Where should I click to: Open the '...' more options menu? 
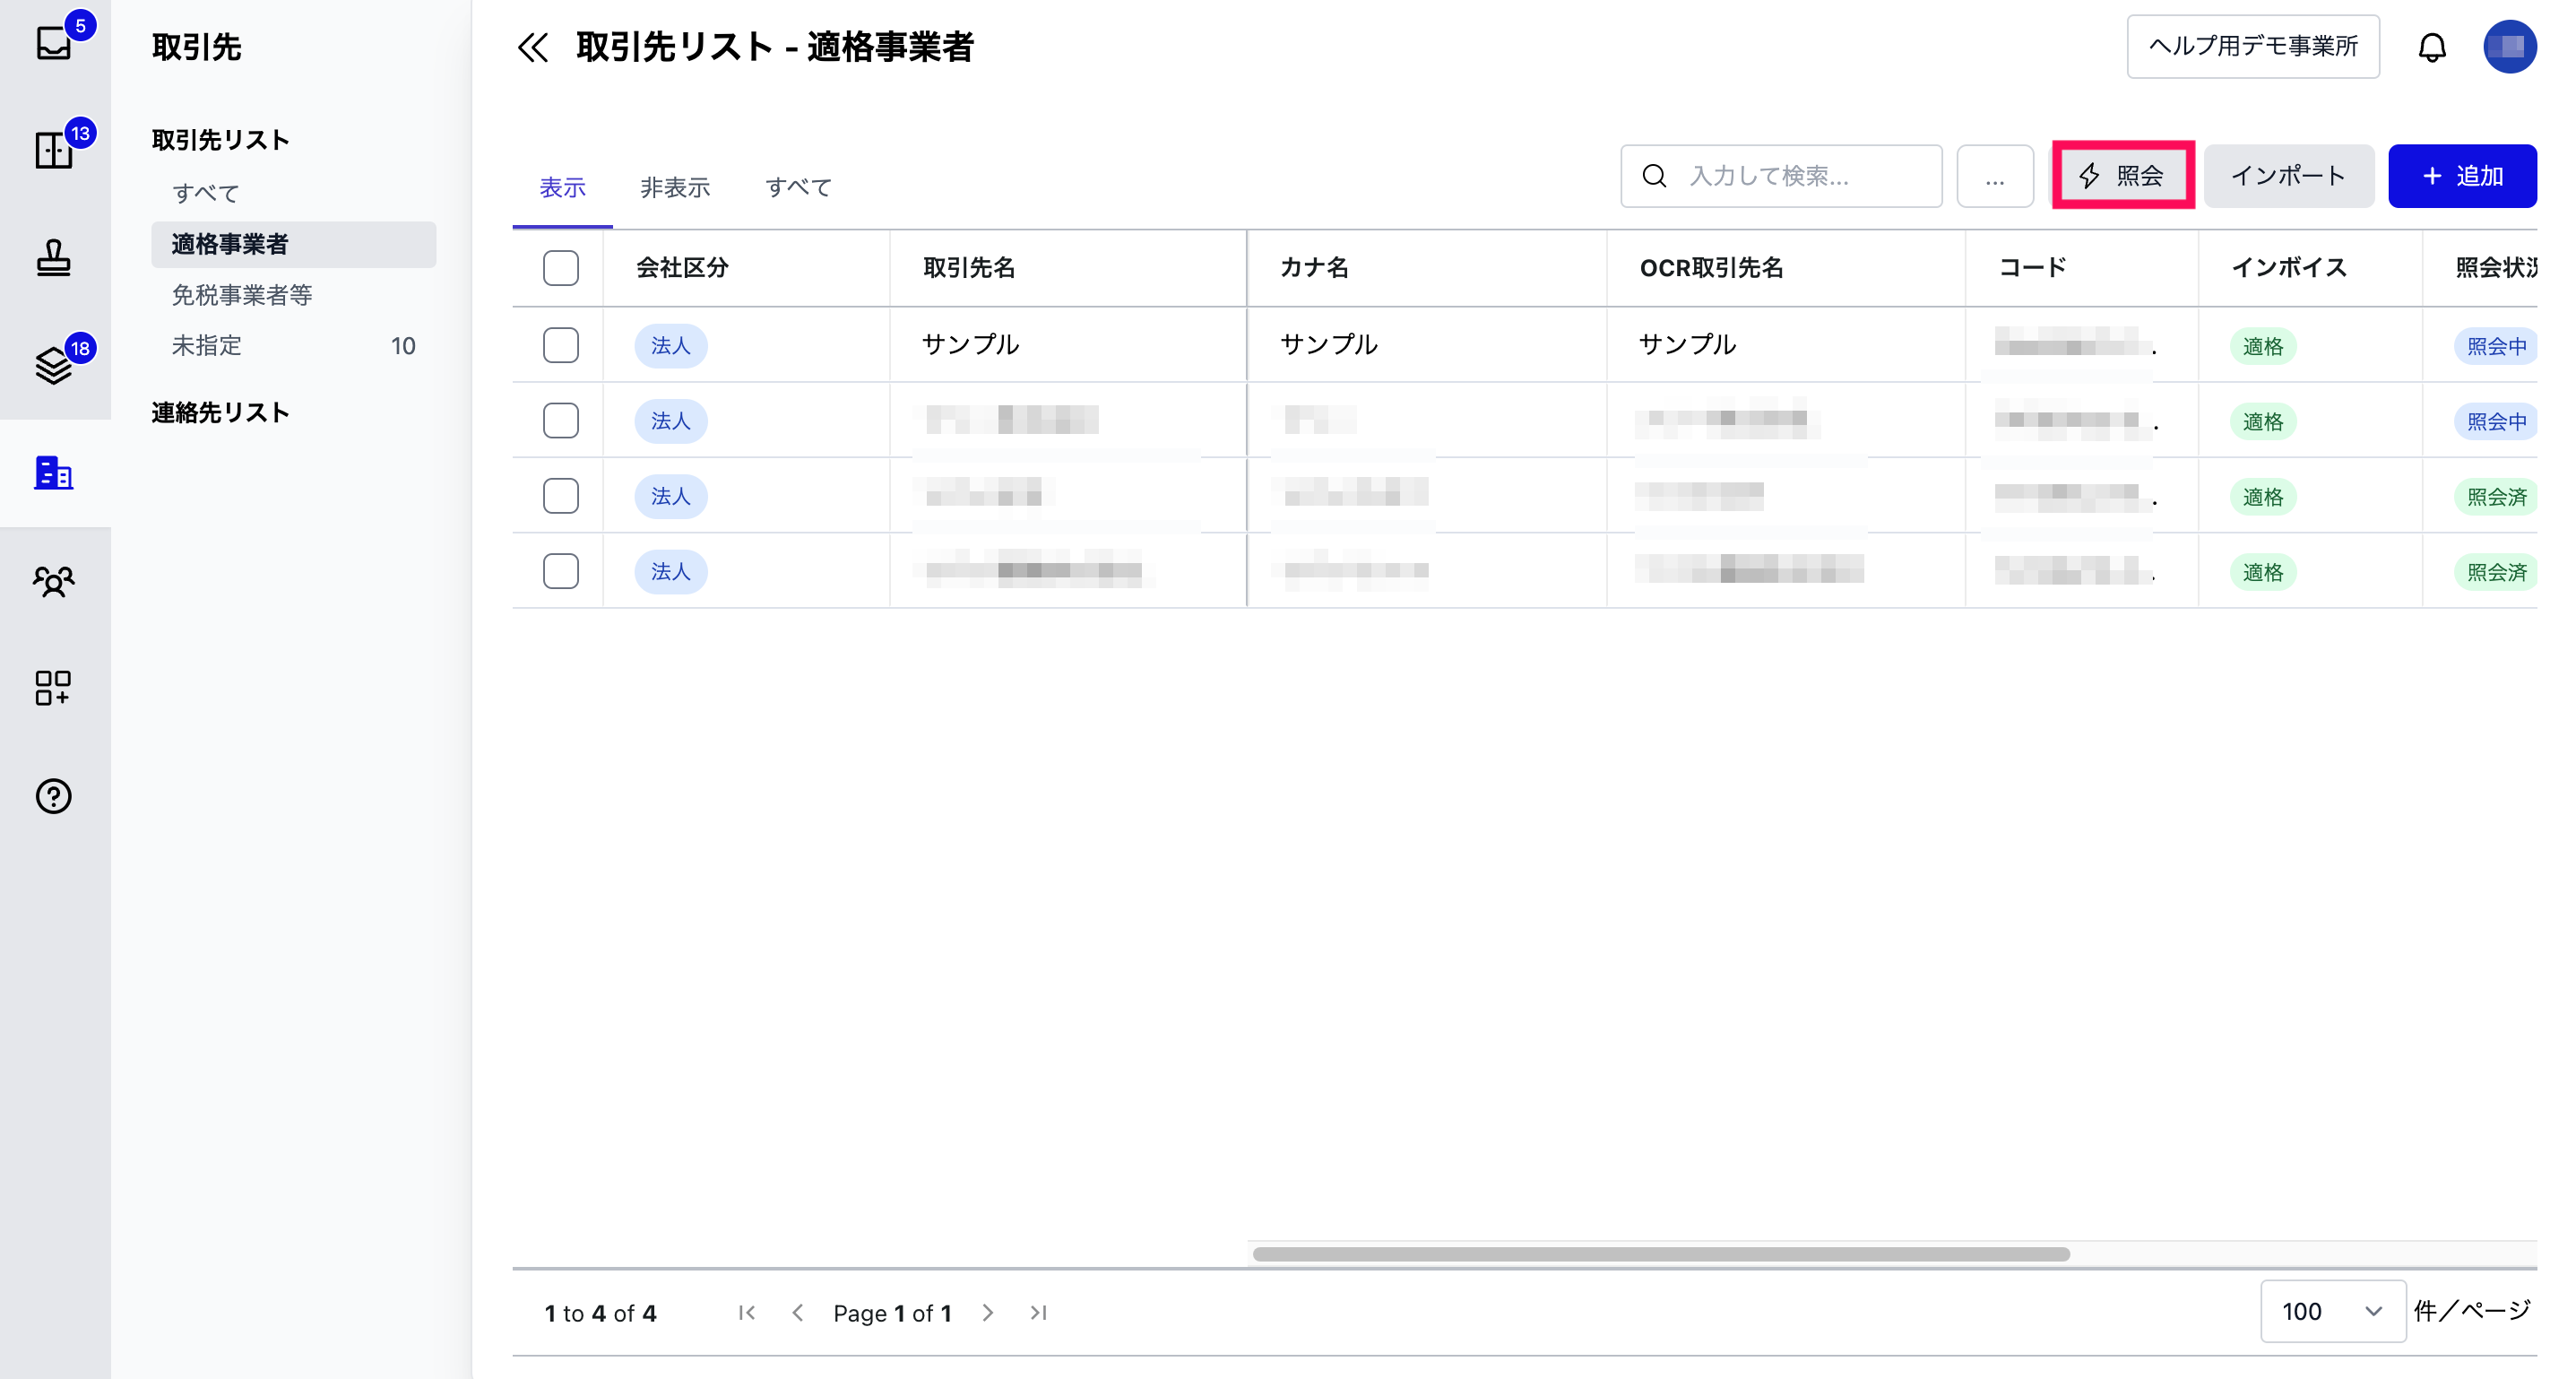coord(1994,176)
